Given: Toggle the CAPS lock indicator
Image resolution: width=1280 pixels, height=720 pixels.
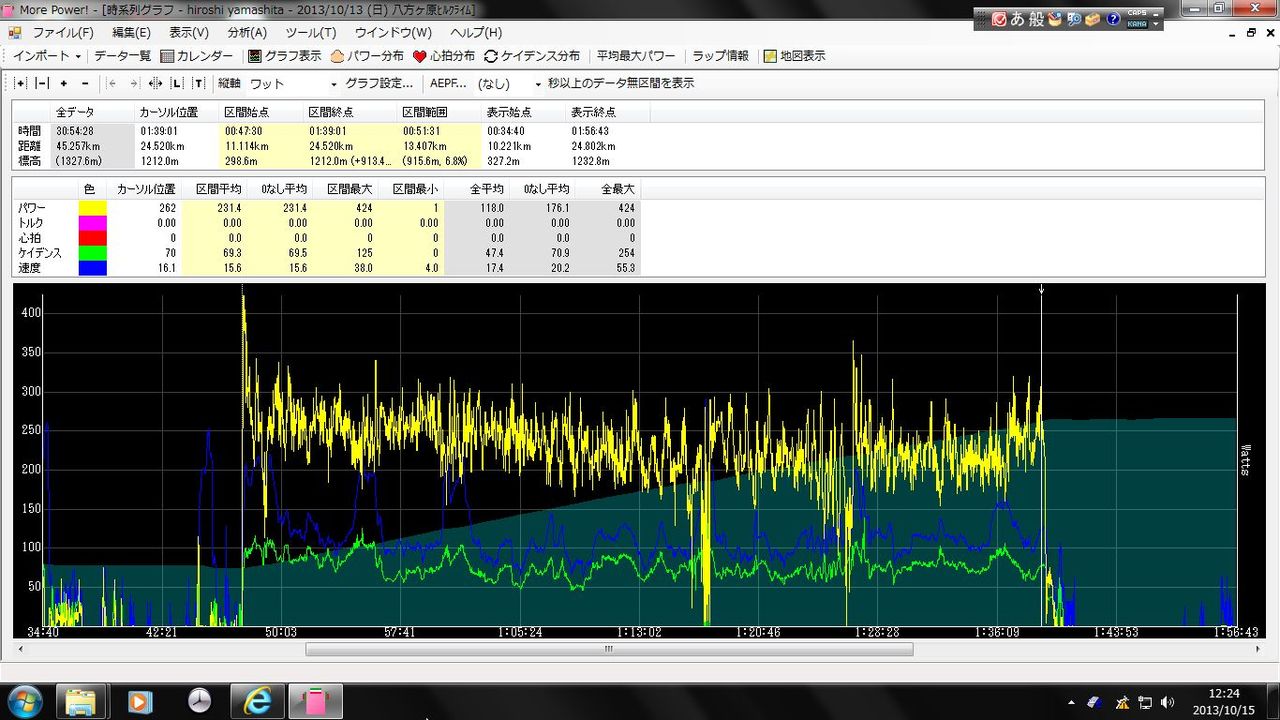Looking at the screenshot, I should pos(1137,14).
